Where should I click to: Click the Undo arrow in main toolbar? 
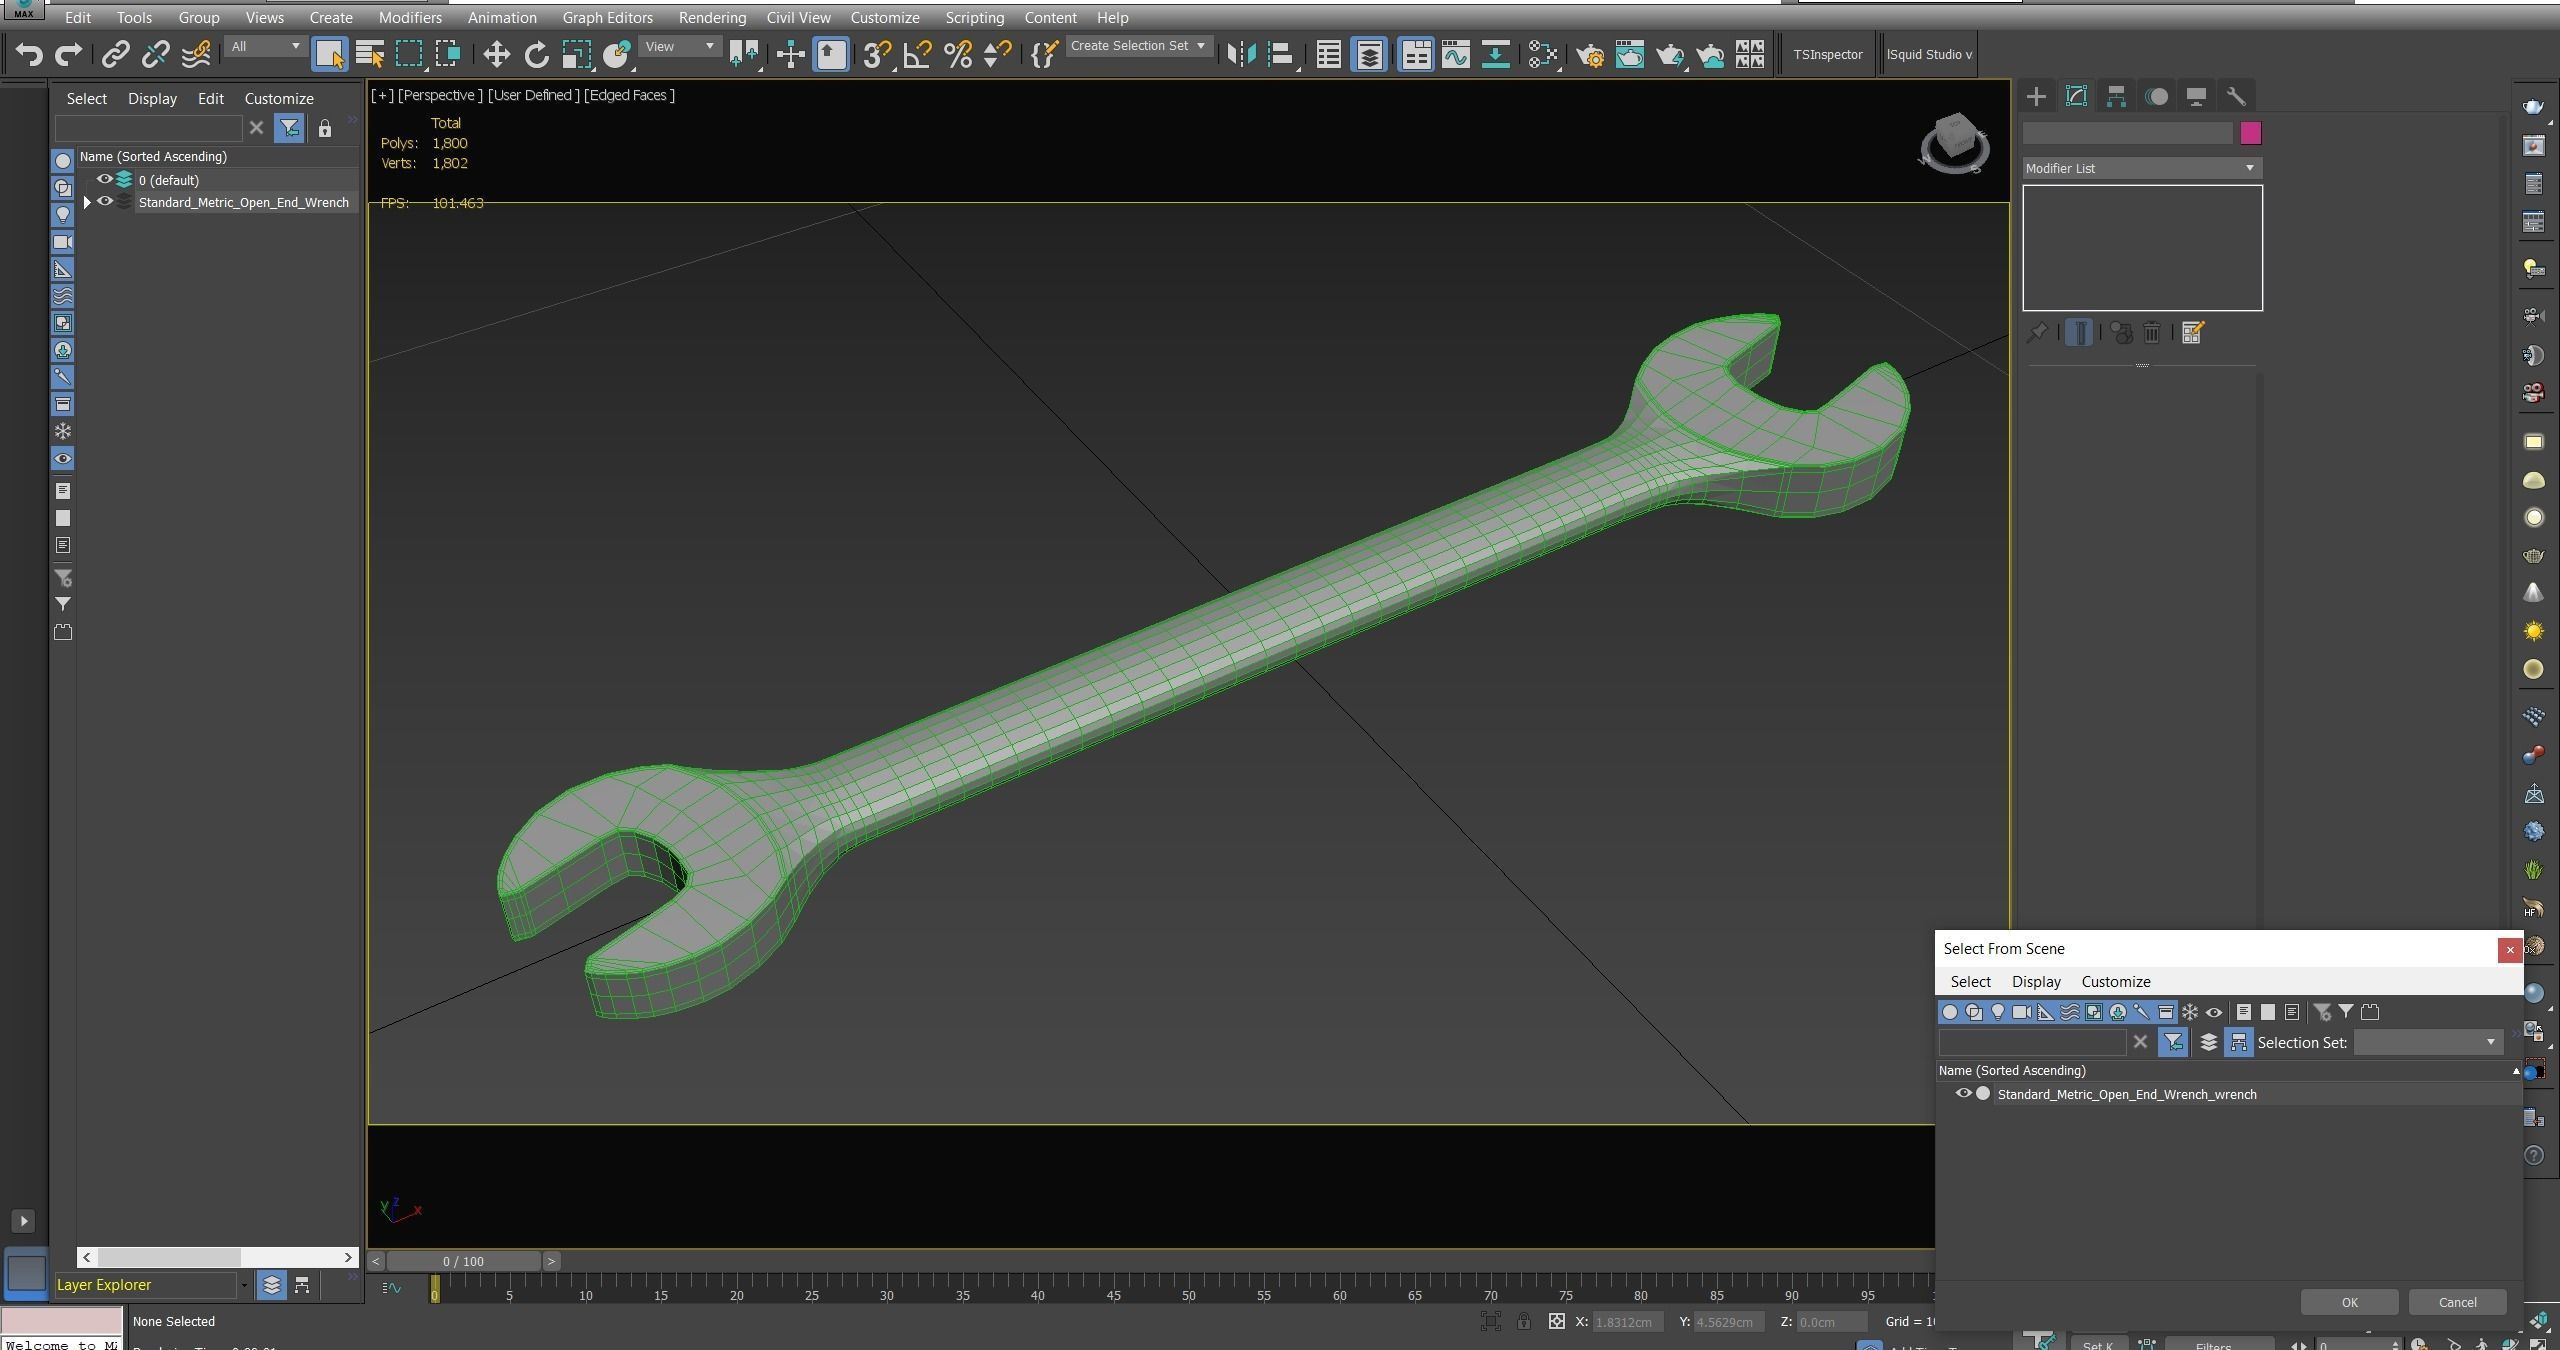point(29,54)
